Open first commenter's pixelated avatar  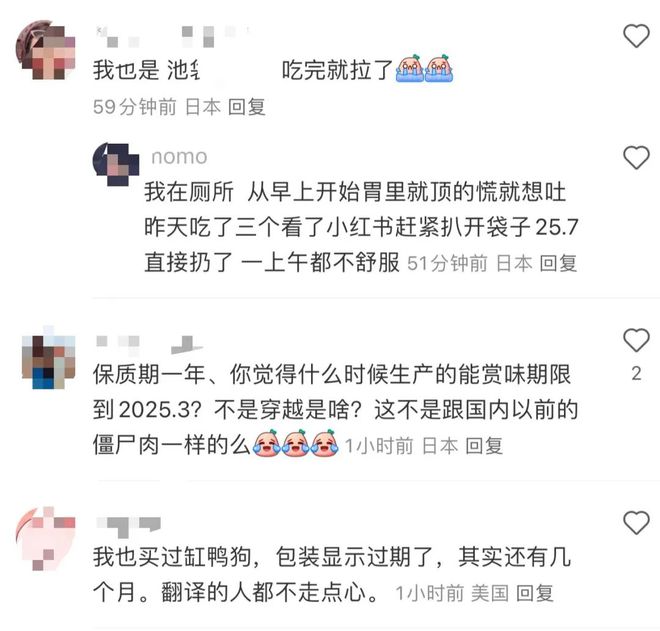click(x=45, y=50)
